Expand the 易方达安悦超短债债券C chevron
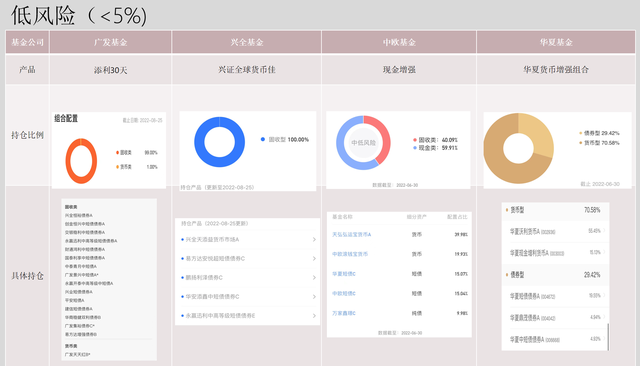640x366 pixels. pyautogui.click(x=314, y=259)
